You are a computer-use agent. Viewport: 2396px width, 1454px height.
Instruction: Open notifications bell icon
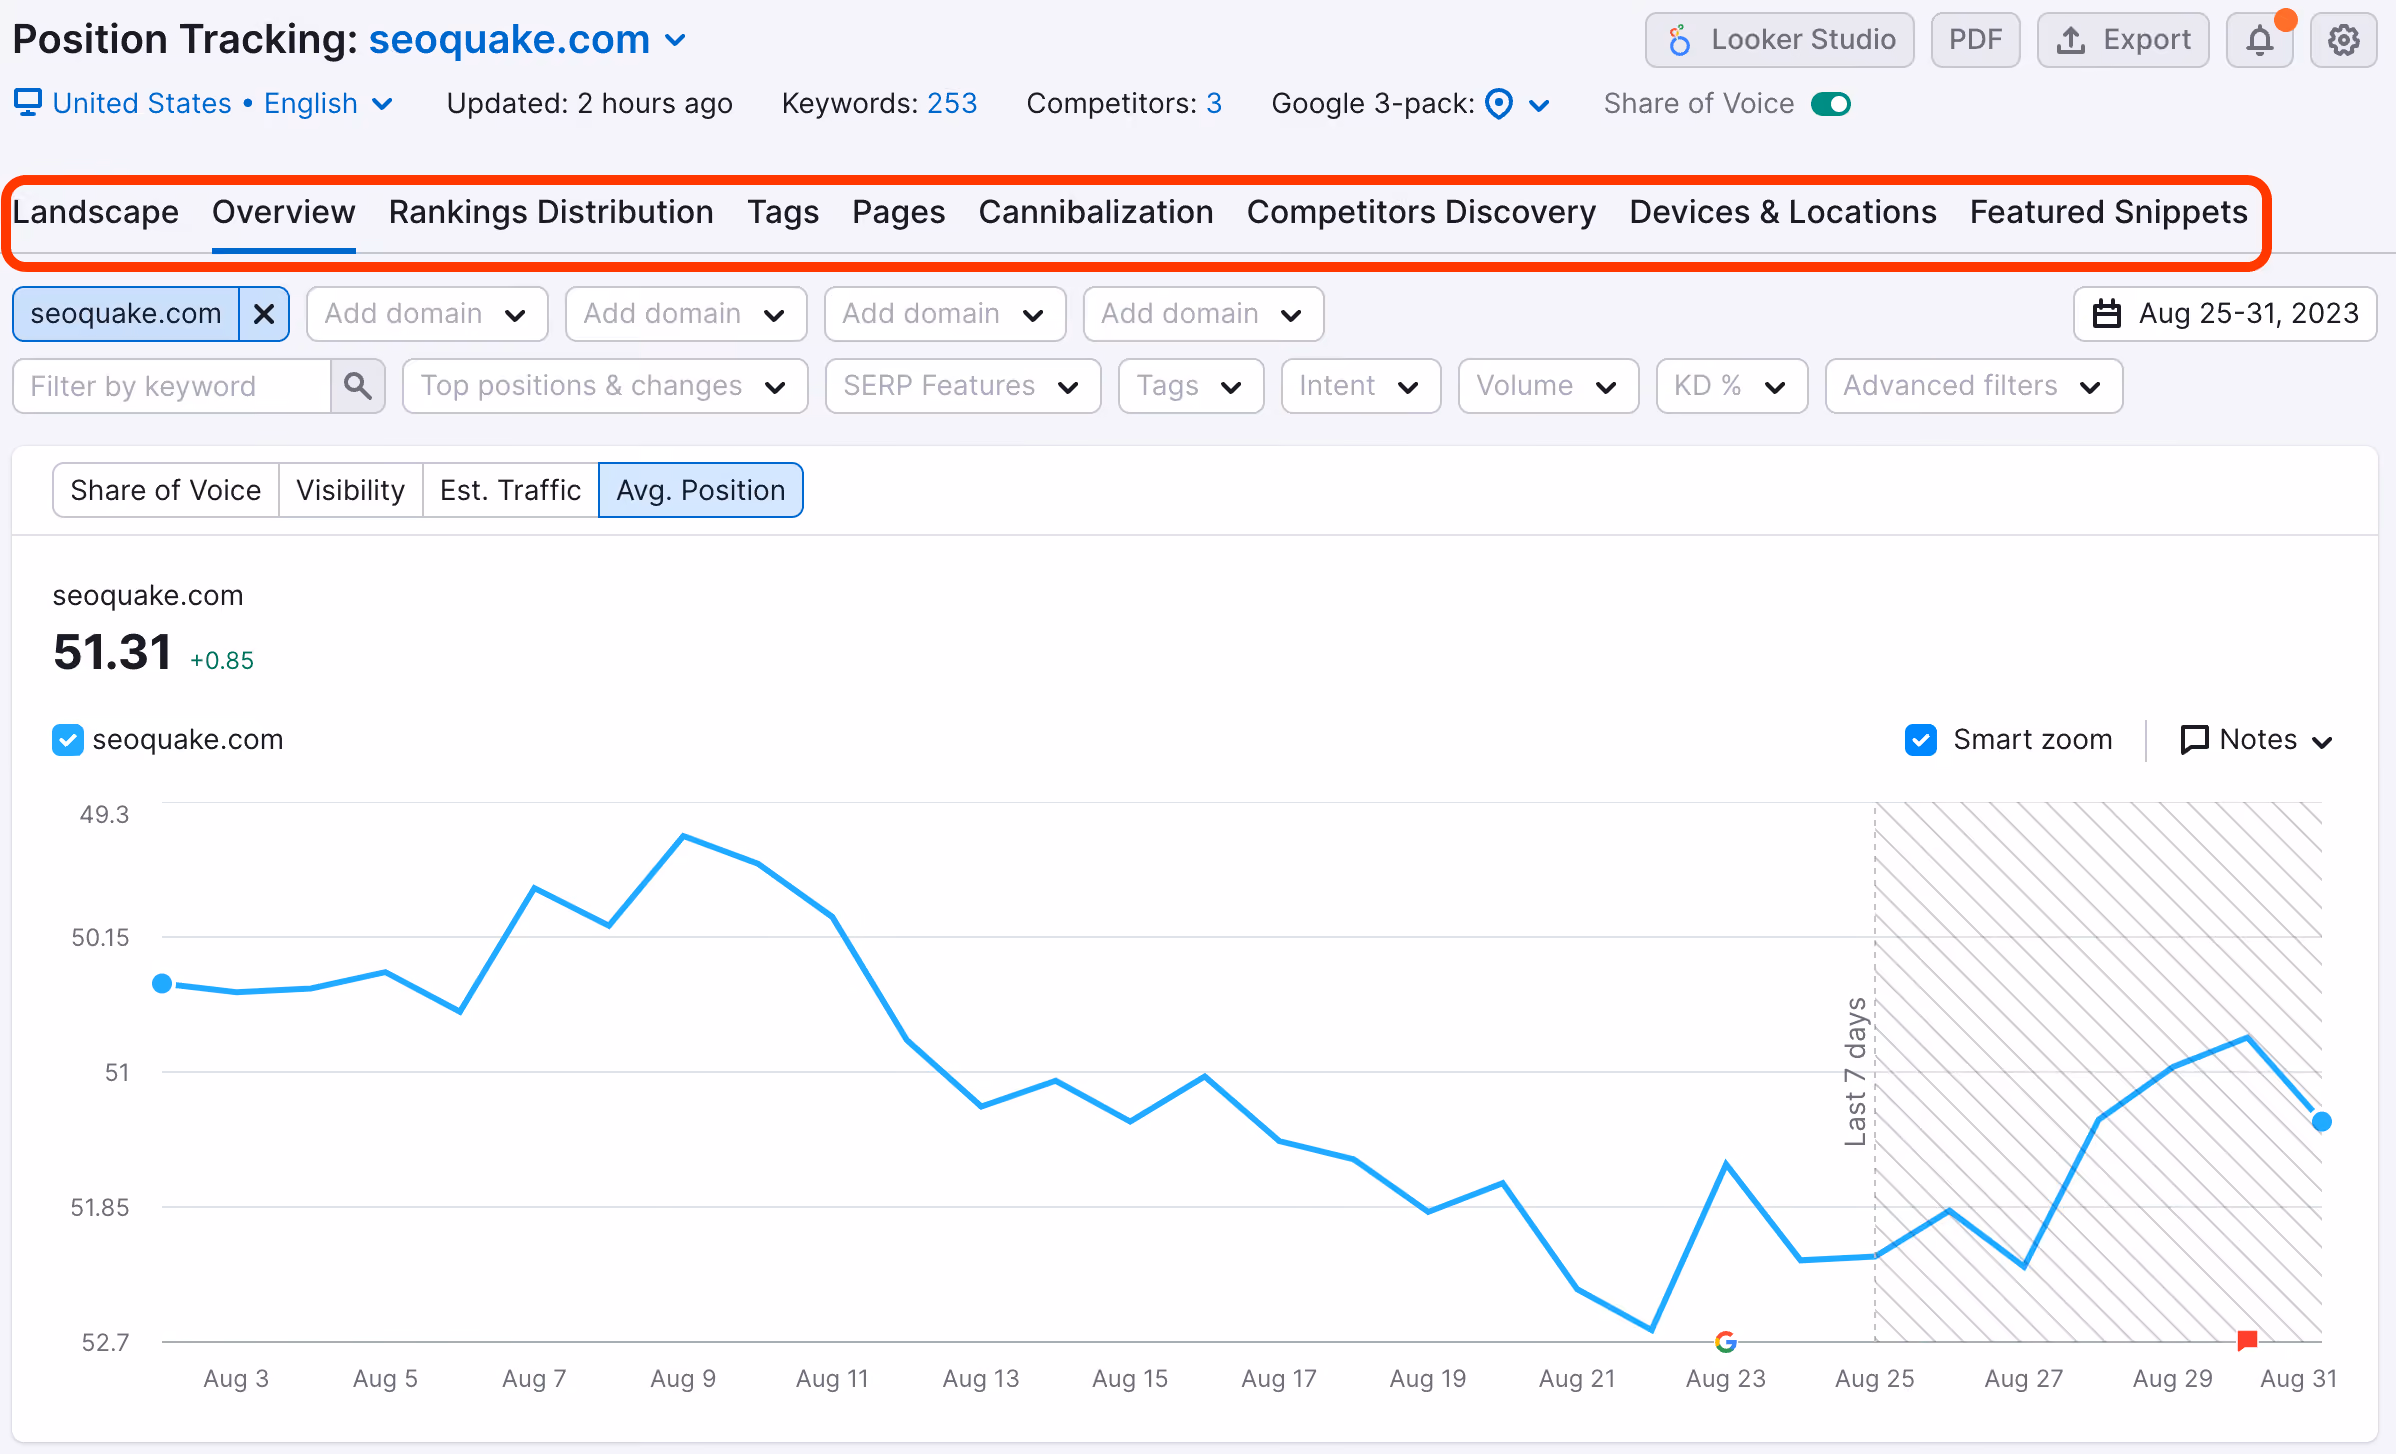pos(2259,40)
